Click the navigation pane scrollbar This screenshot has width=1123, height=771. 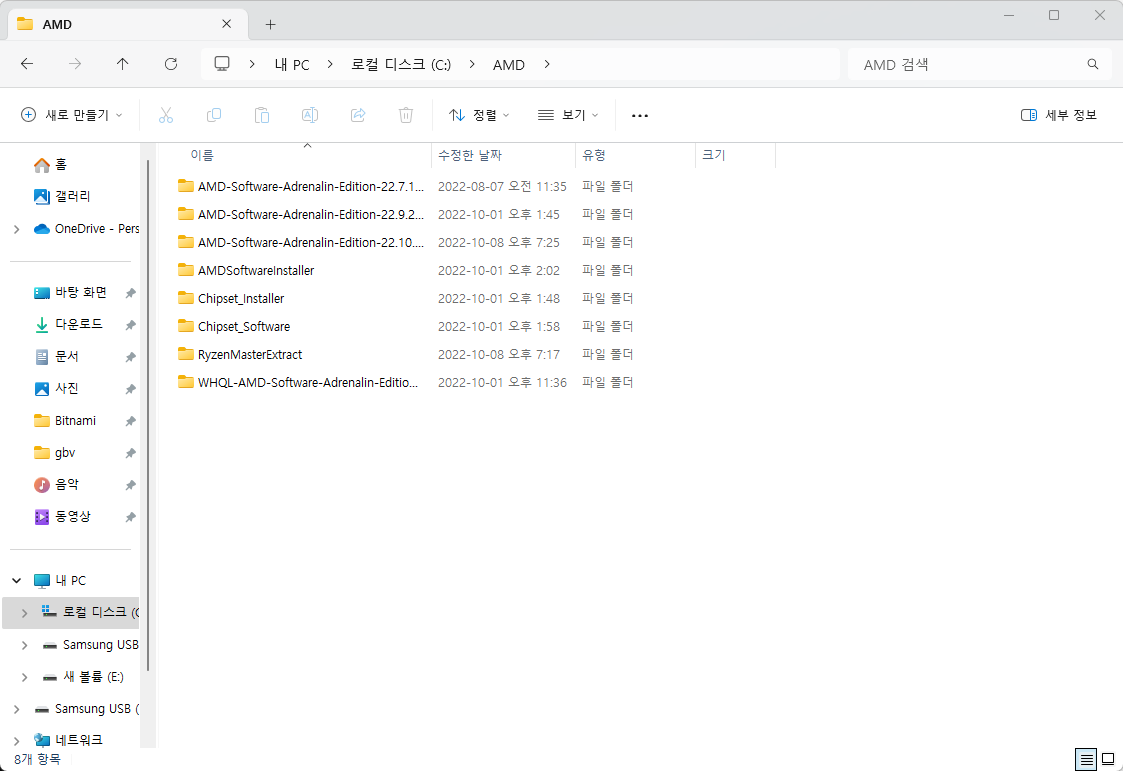coord(148,415)
